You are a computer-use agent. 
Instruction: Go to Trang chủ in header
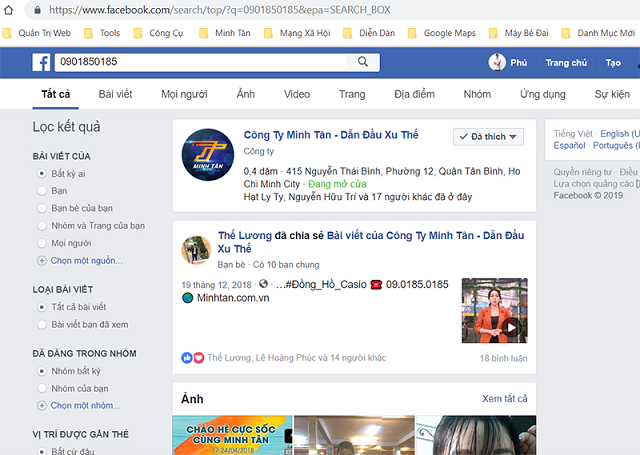tap(566, 63)
